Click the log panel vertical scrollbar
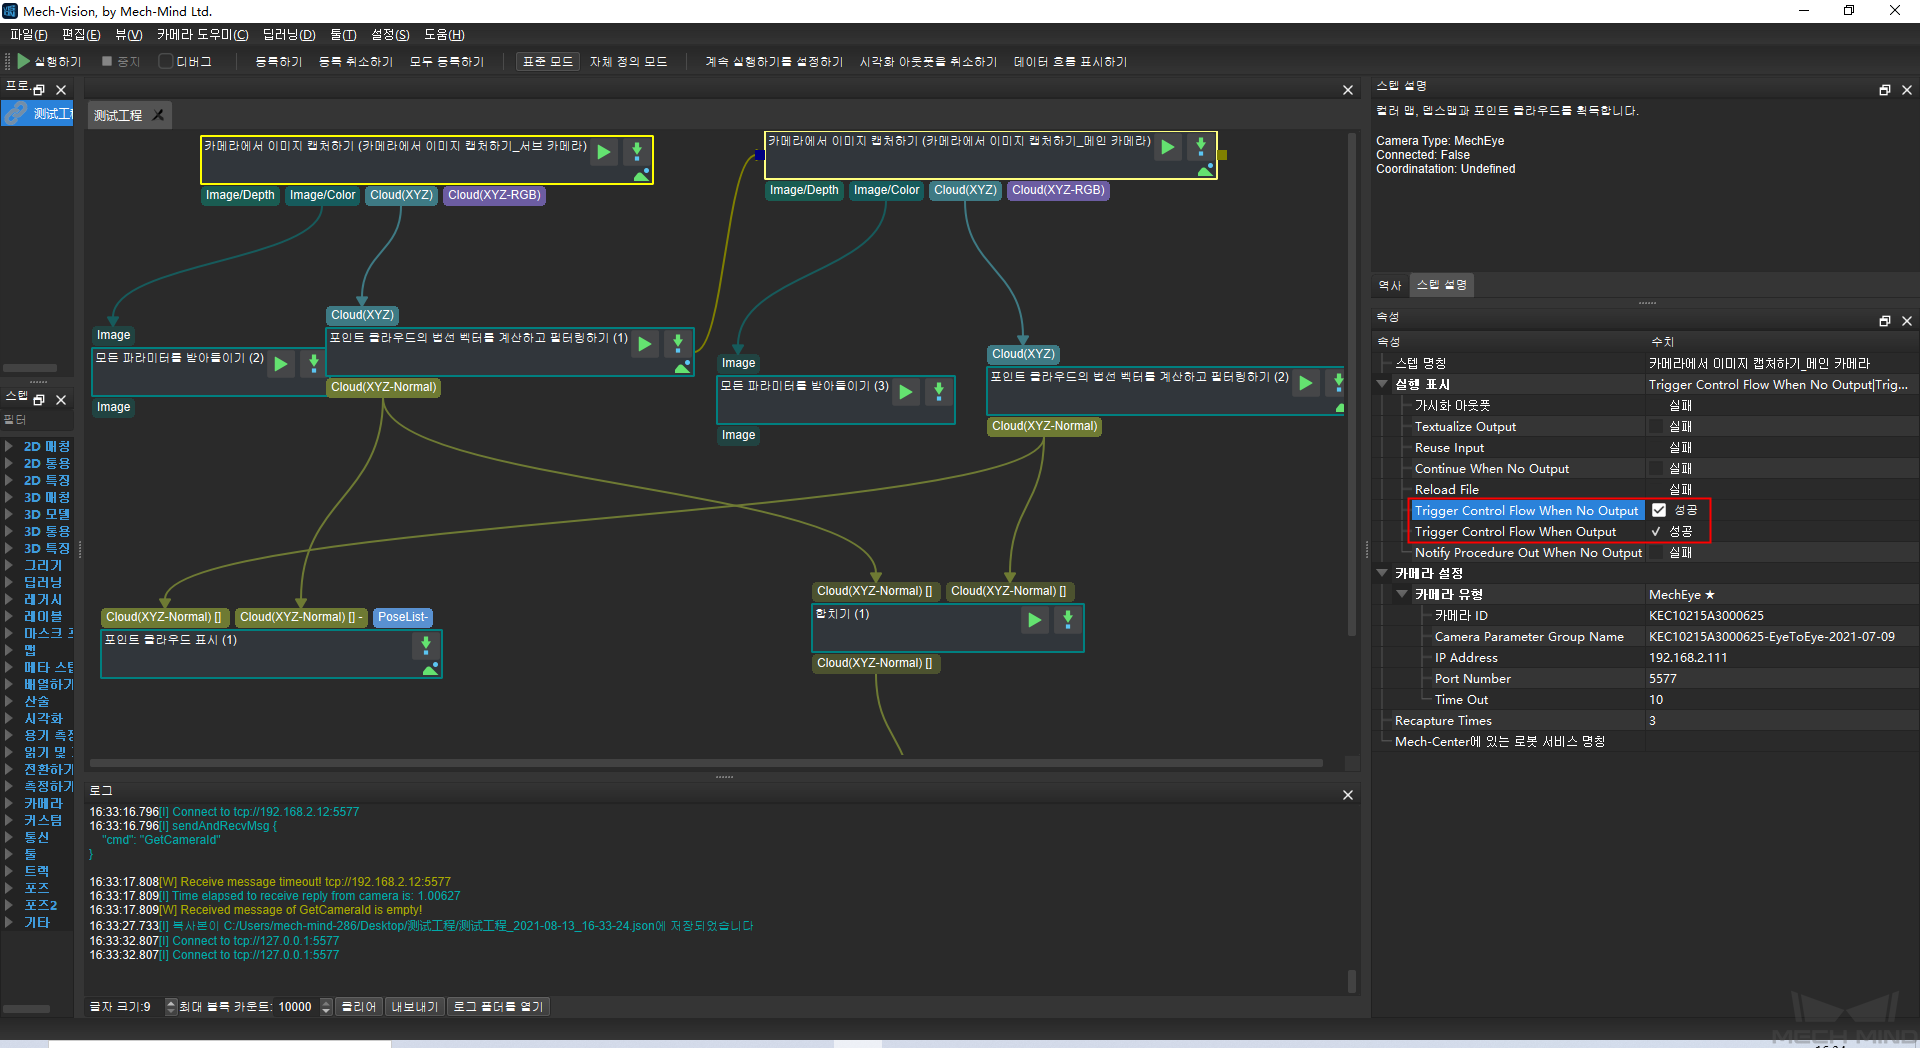Viewport: 1920px width, 1048px height. pyautogui.click(x=1352, y=981)
